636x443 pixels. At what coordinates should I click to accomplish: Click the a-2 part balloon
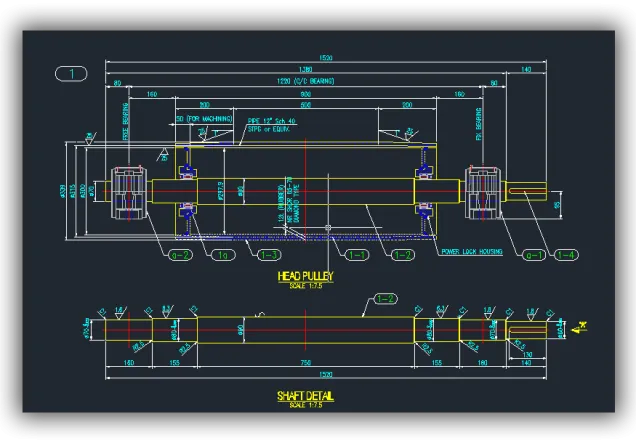(180, 255)
